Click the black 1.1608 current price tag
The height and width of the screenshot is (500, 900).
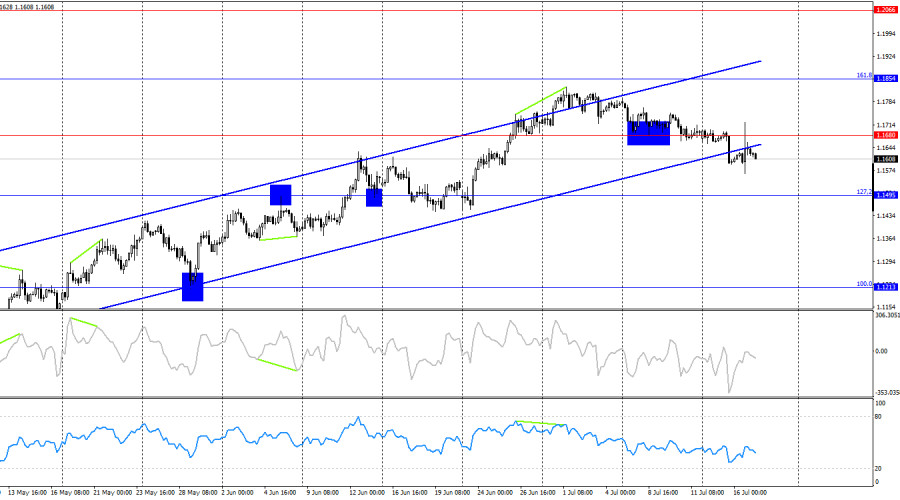click(885, 159)
